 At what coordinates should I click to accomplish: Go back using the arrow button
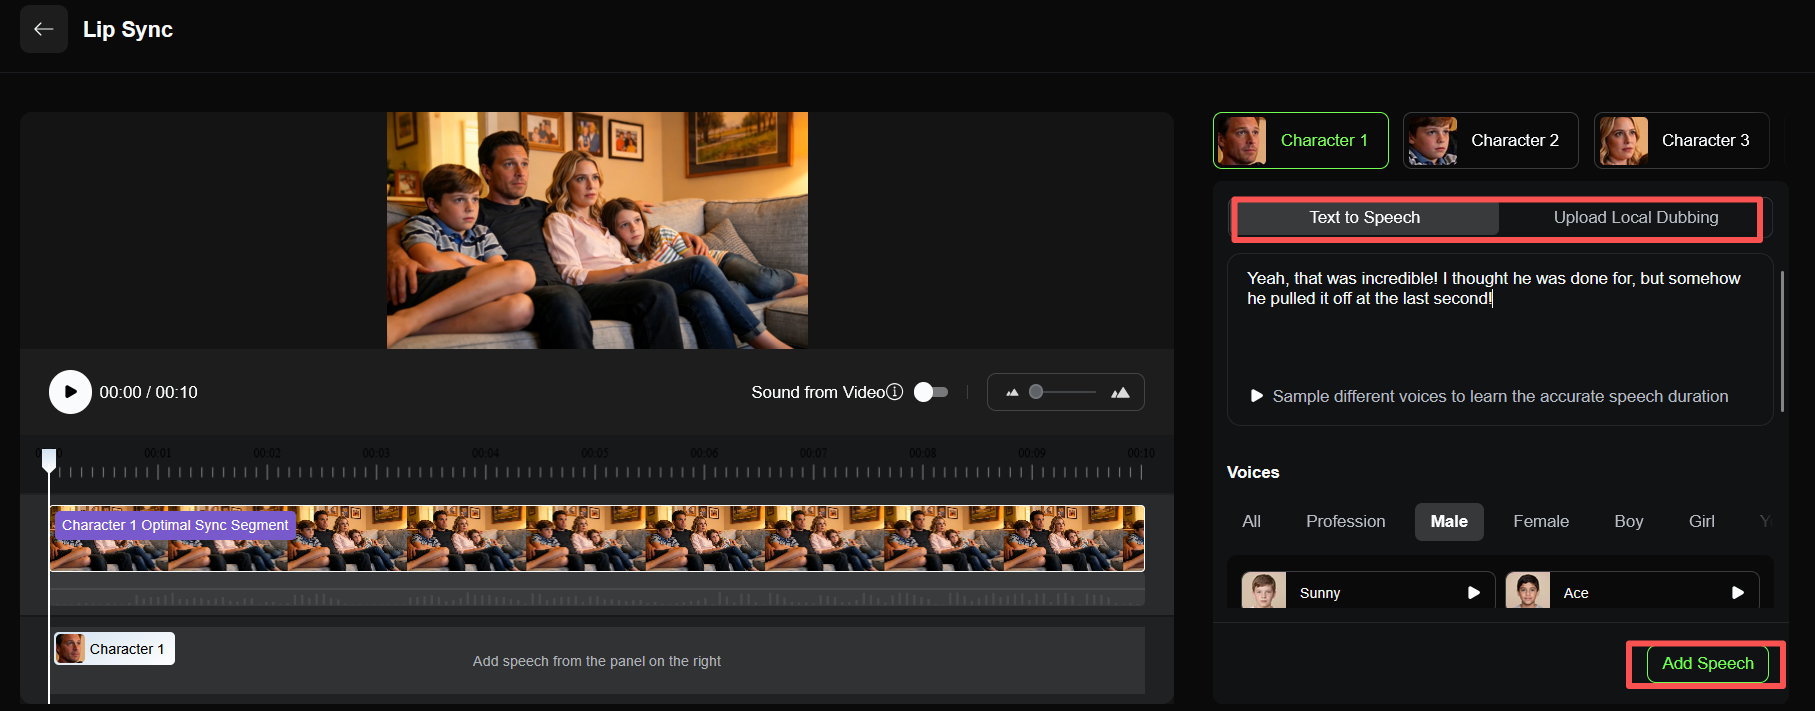click(x=44, y=29)
